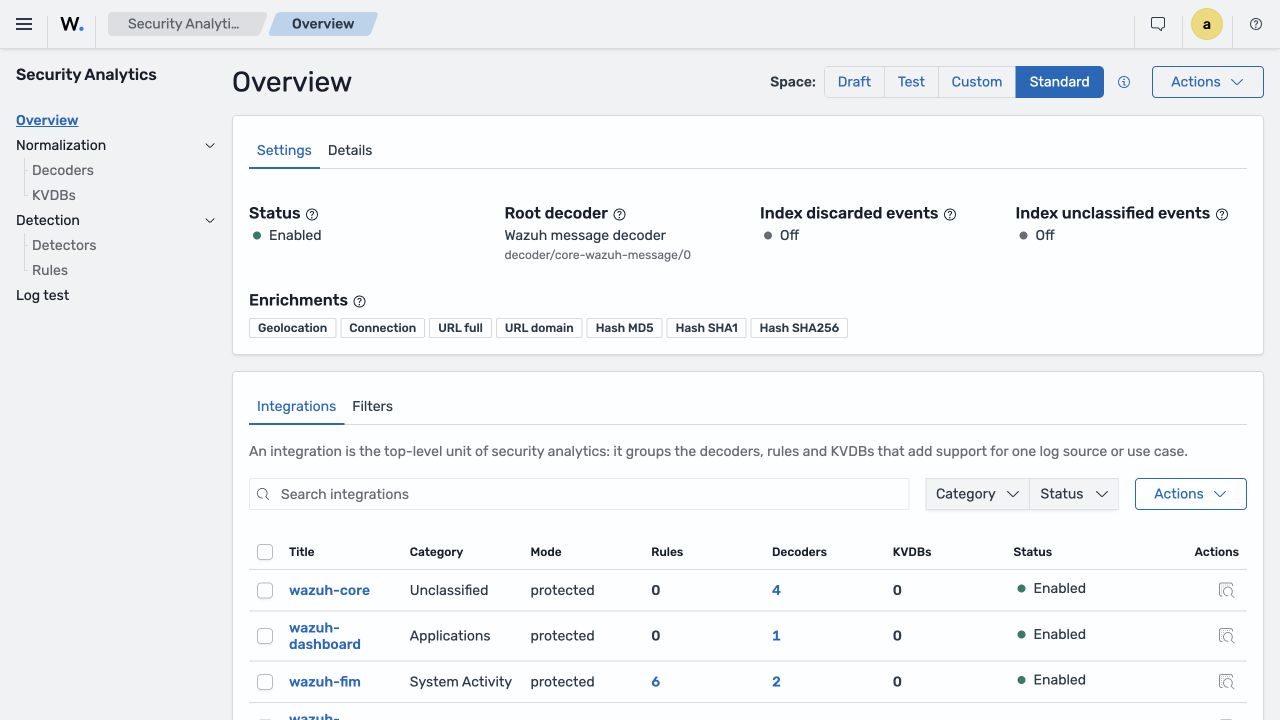
Task: Click the Security Analytics breadcrumb
Action: click(186, 24)
